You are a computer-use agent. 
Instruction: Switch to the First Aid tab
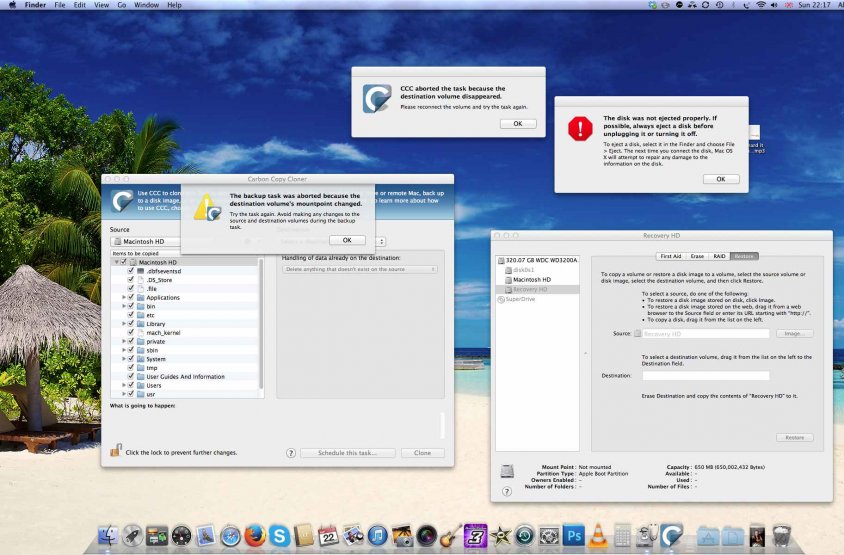671,256
